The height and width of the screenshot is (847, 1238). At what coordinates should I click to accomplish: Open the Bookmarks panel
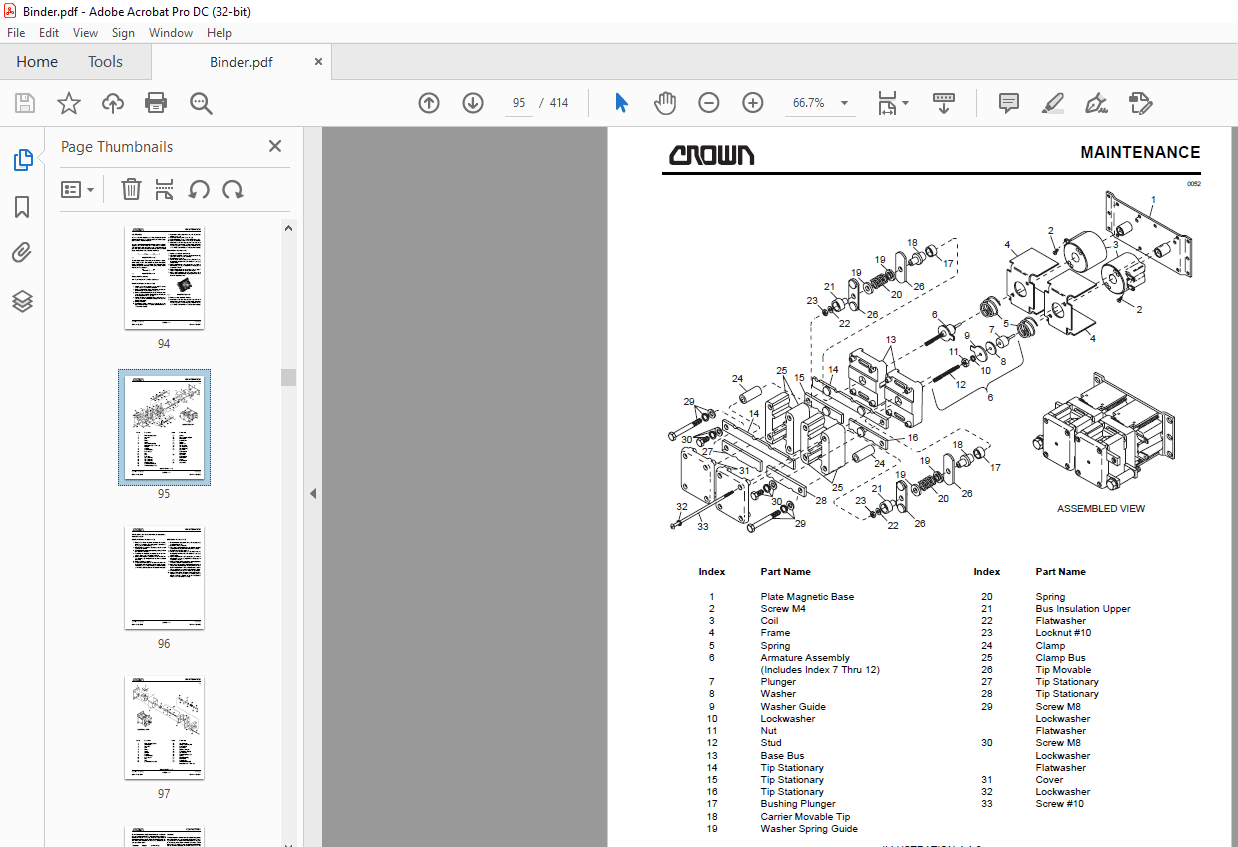tap(21, 206)
